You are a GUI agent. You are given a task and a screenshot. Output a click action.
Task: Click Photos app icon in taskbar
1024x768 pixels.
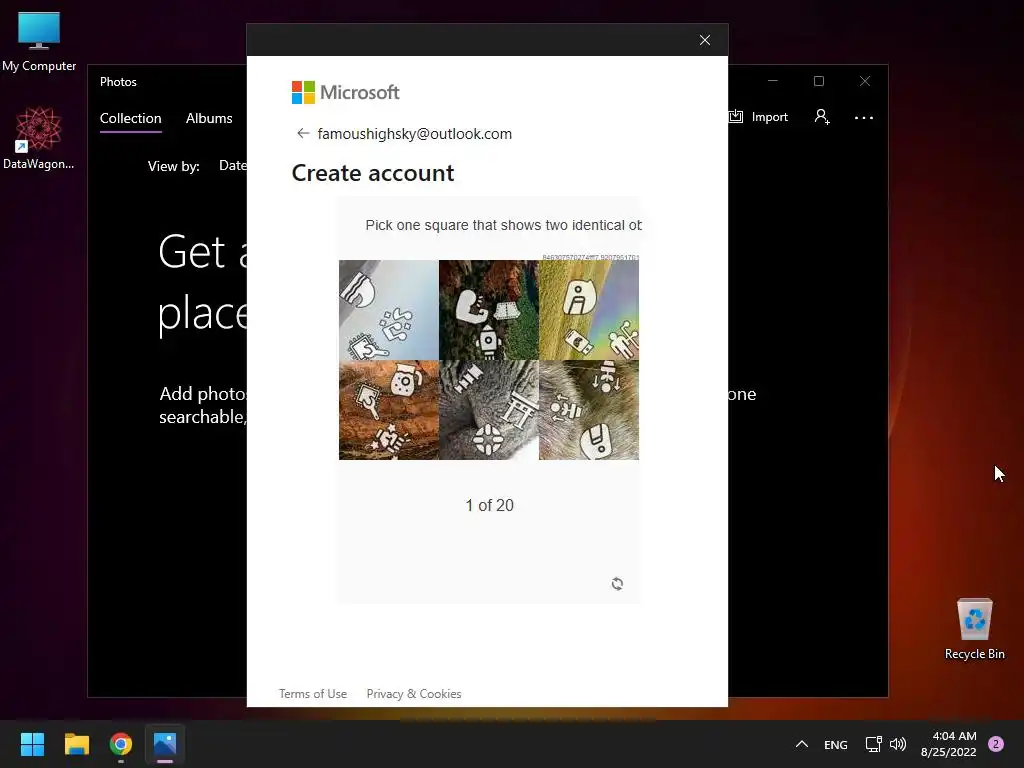click(165, 744)
